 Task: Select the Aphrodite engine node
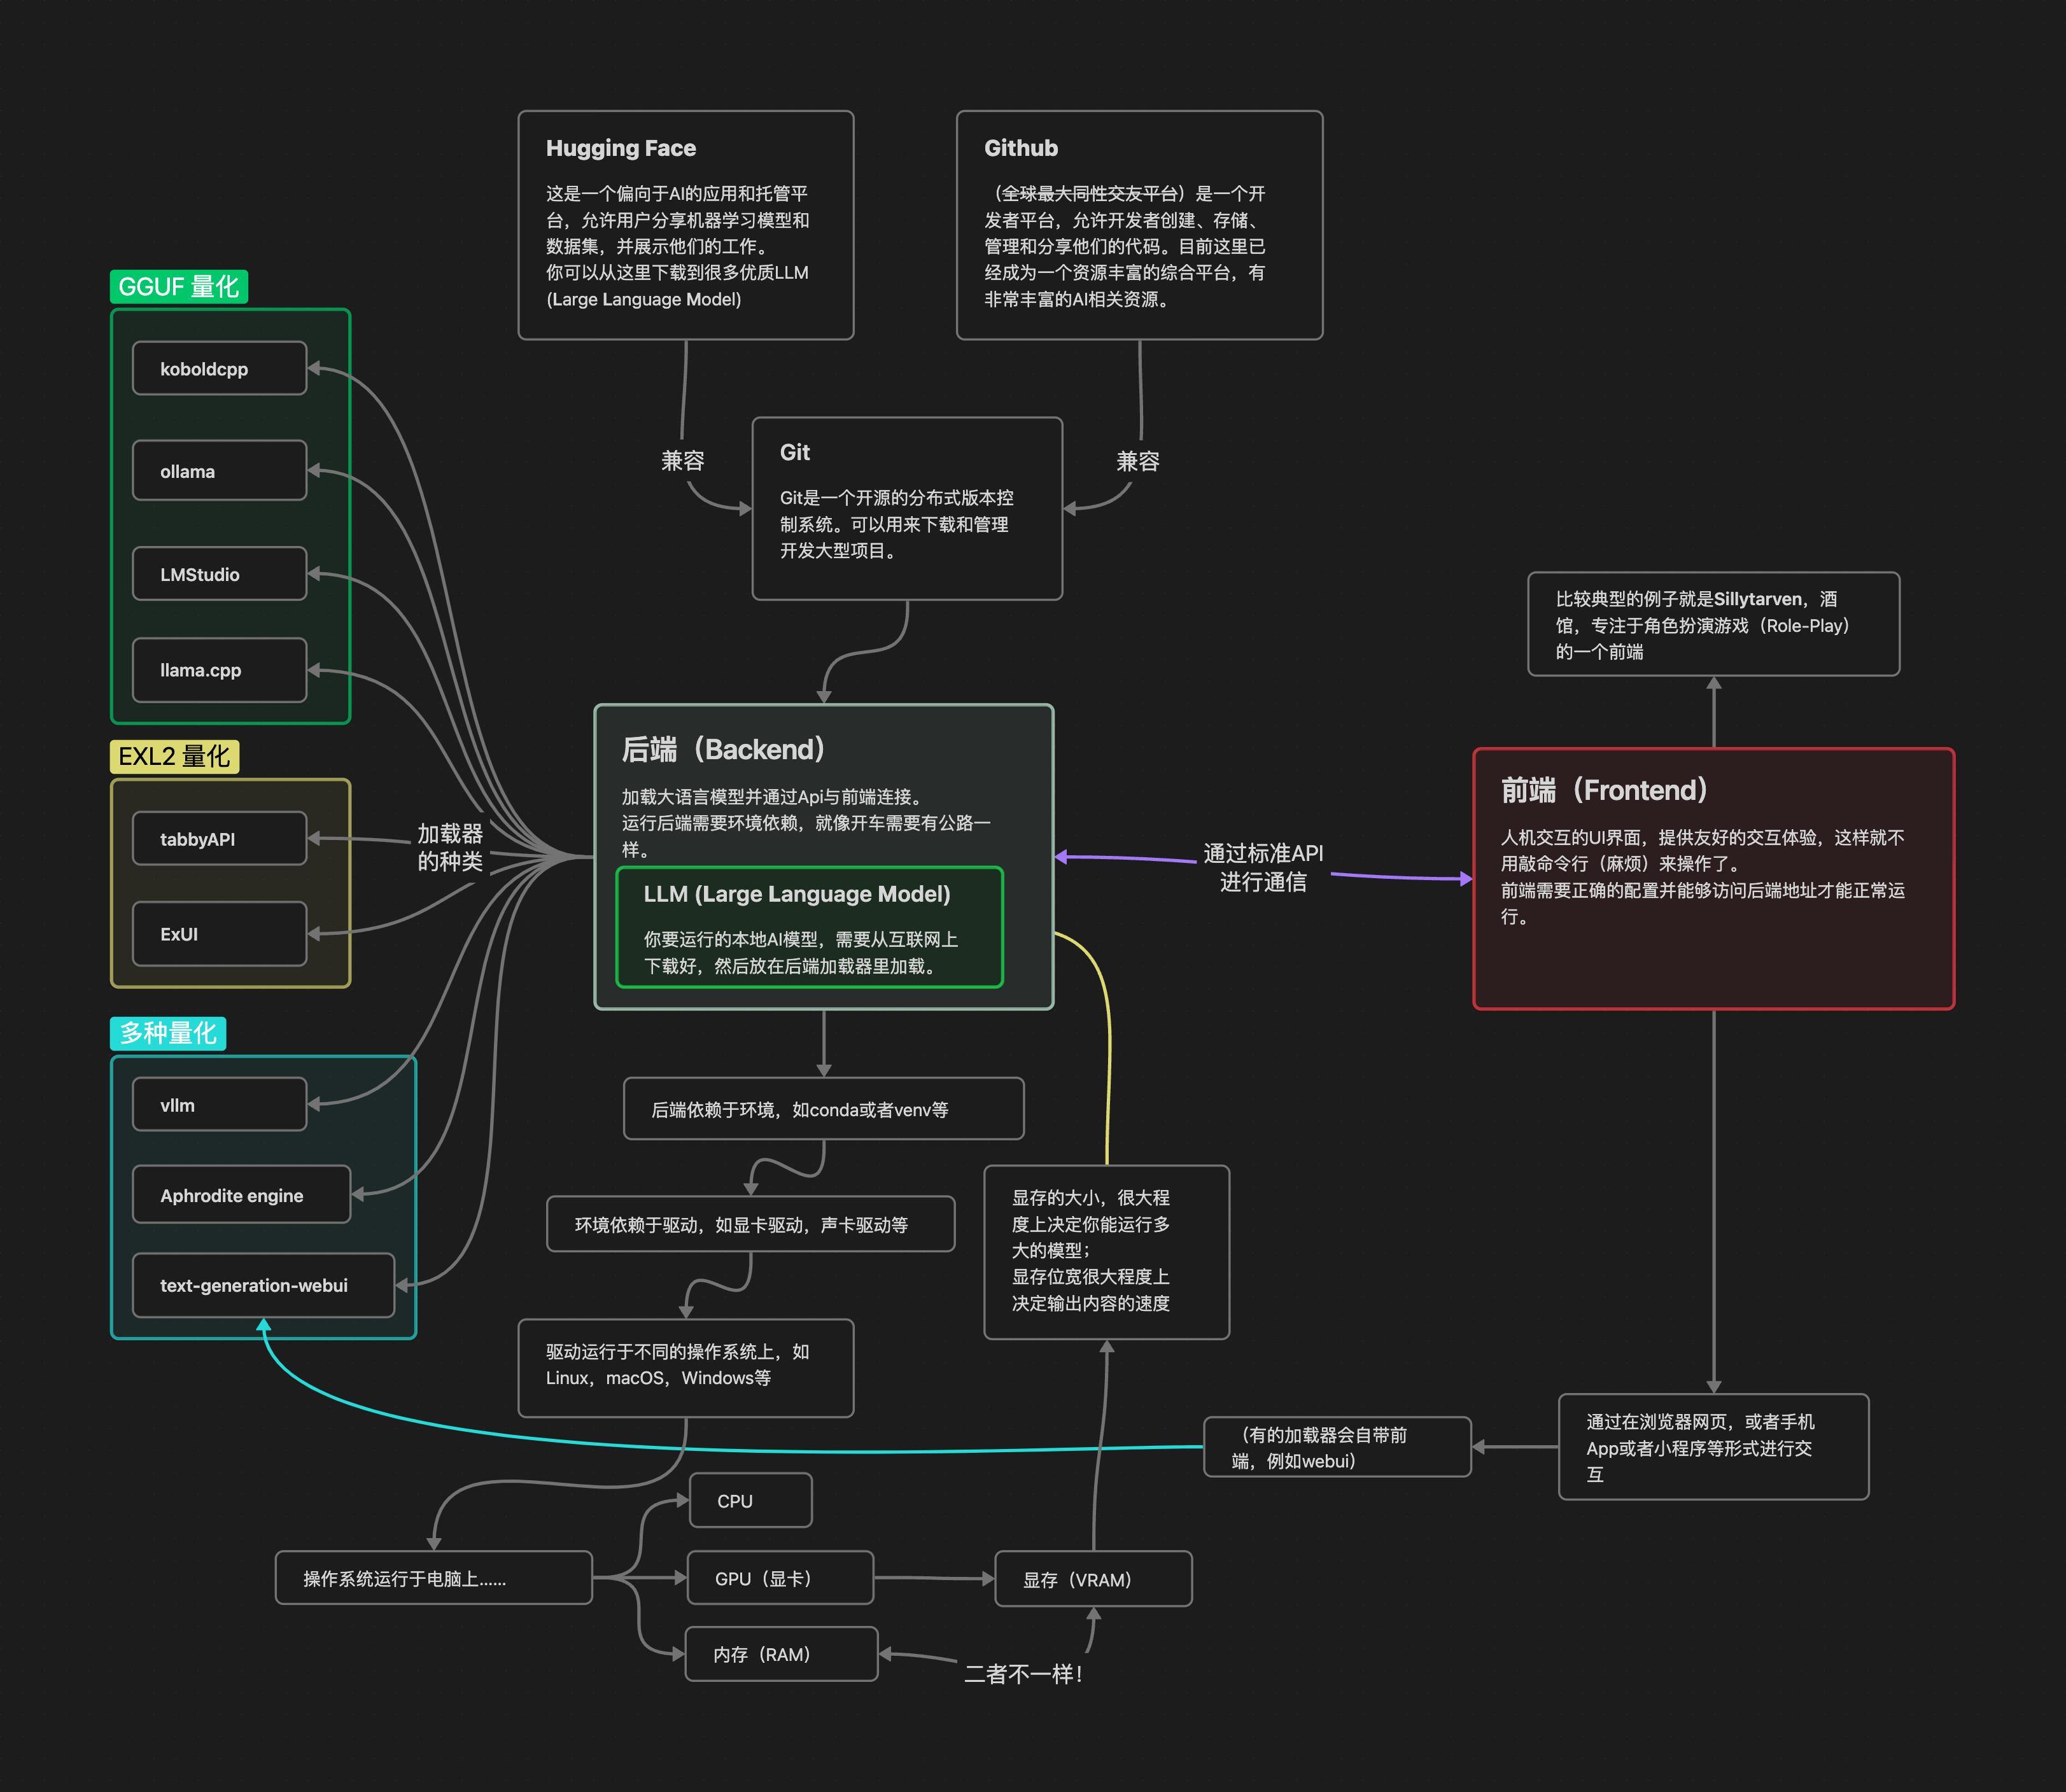241,1194
